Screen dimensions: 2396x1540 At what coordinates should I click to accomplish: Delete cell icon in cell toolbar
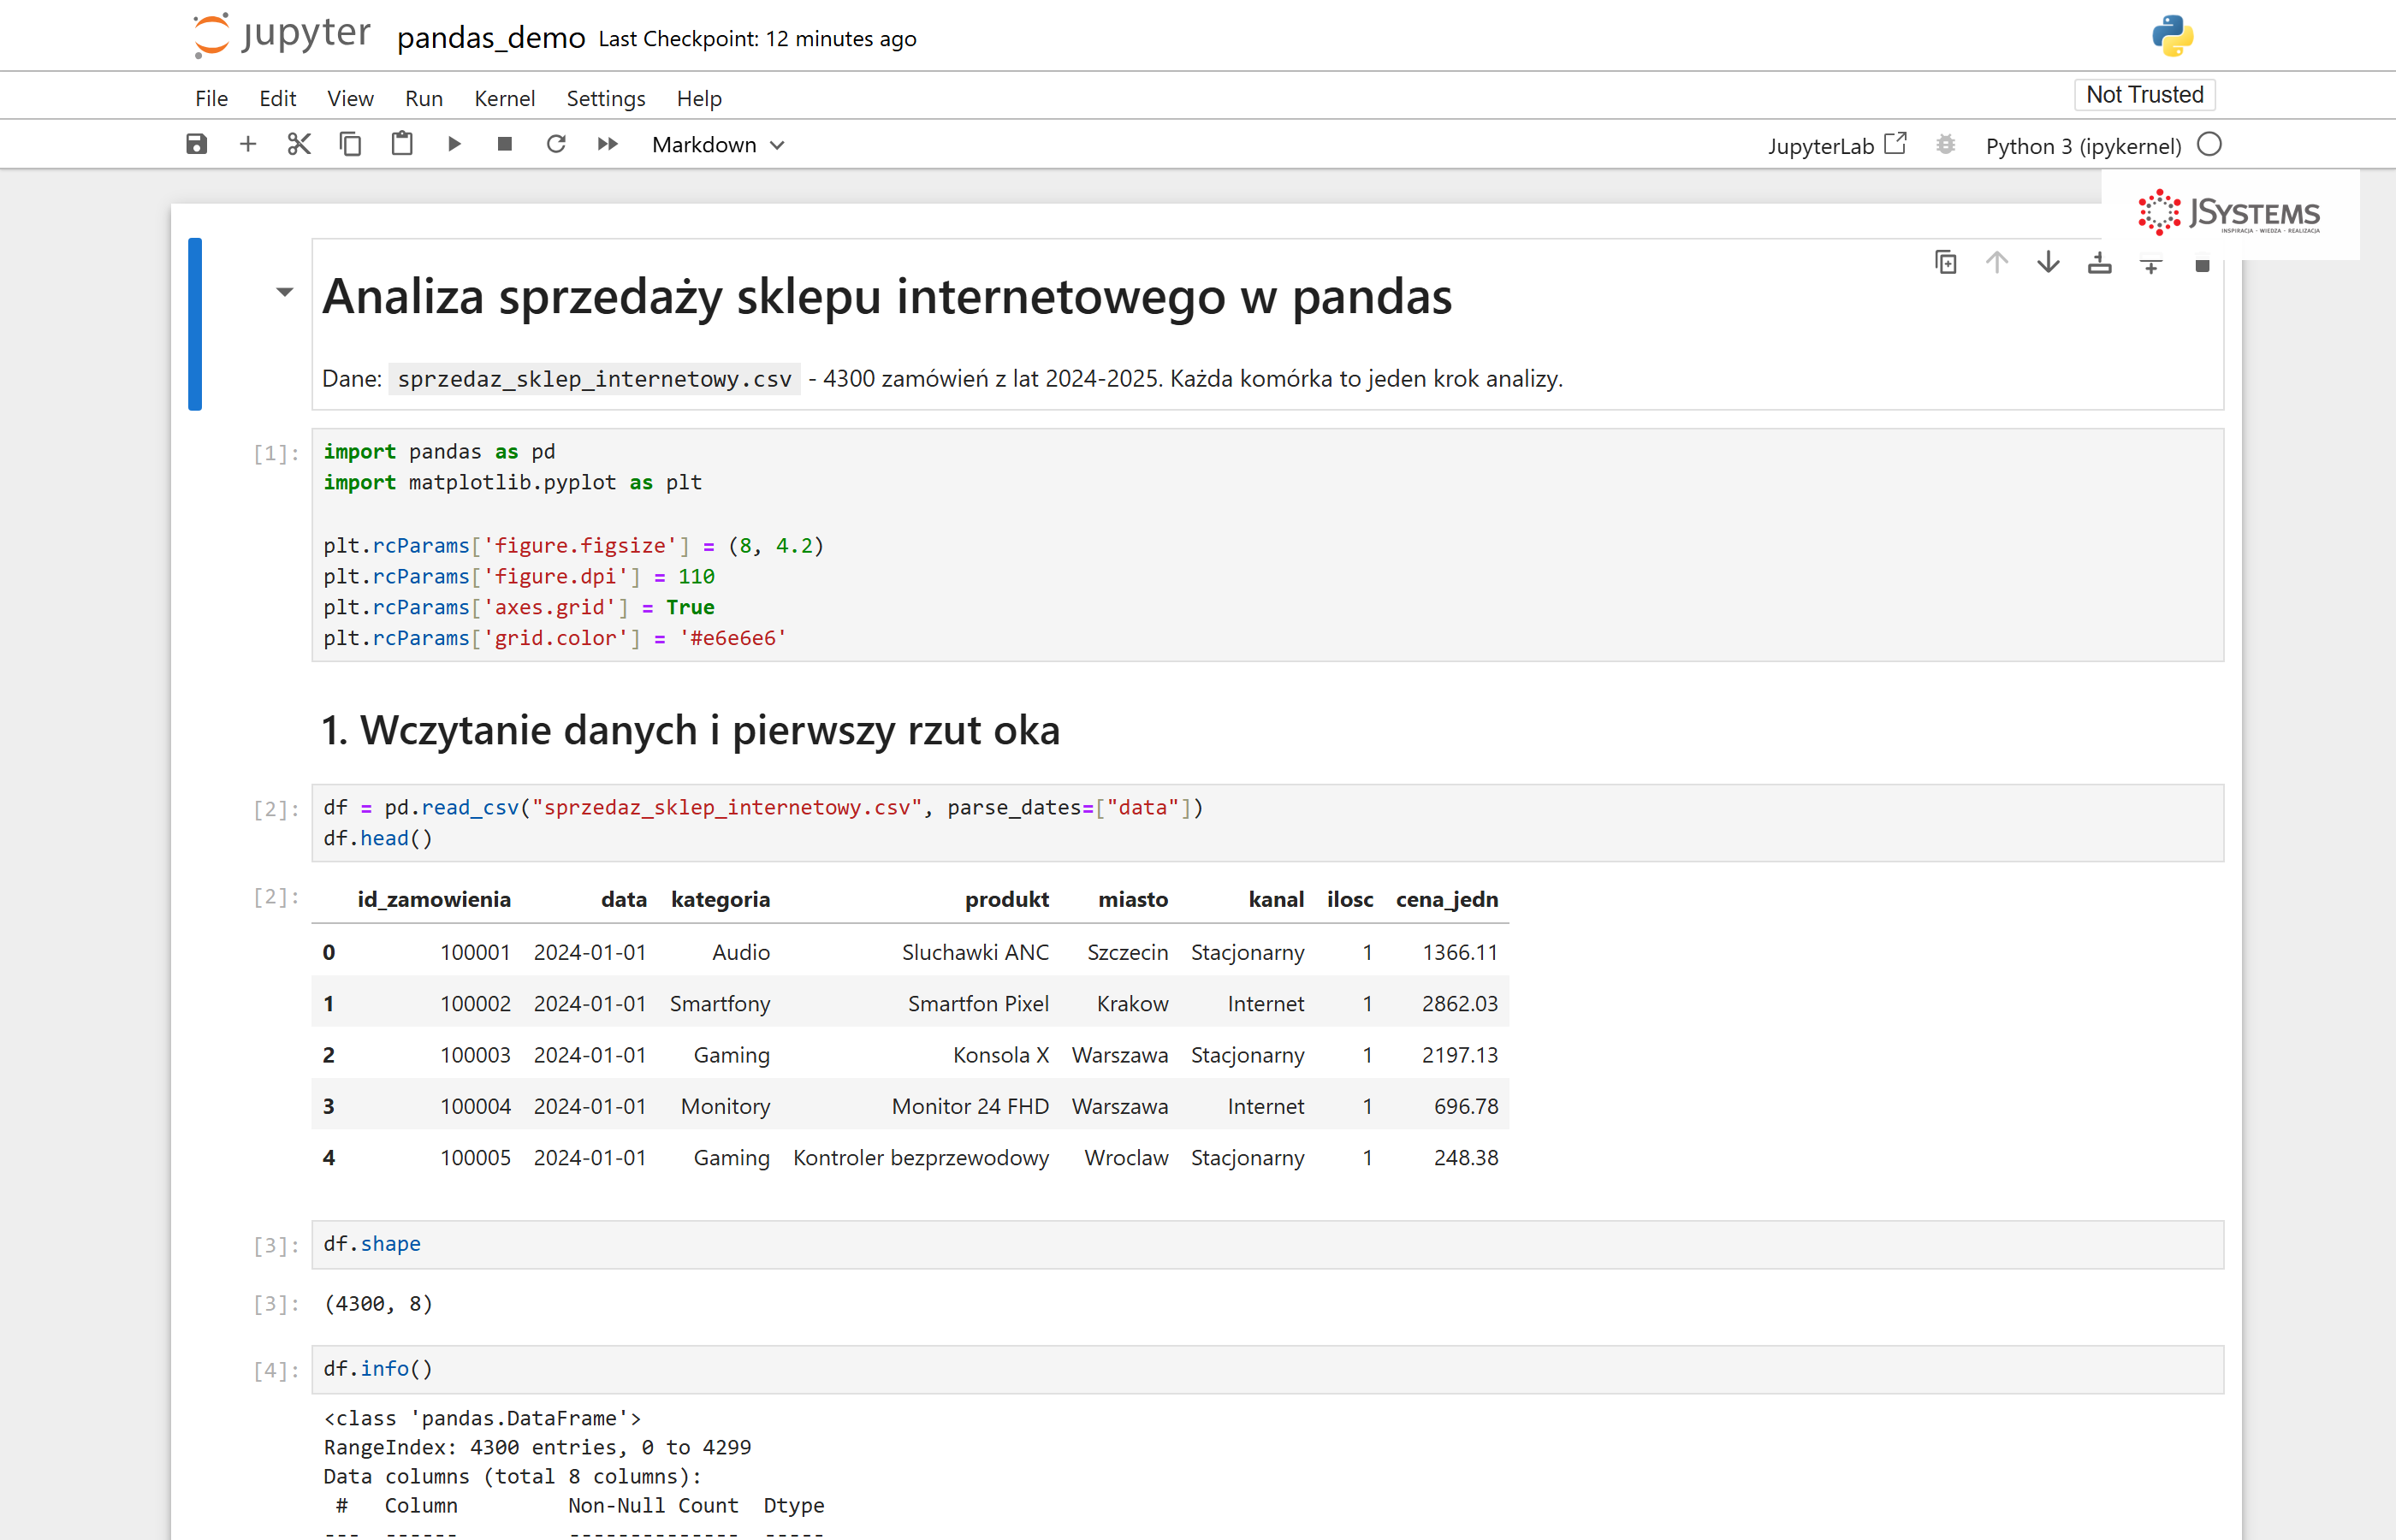[2201, 265]
